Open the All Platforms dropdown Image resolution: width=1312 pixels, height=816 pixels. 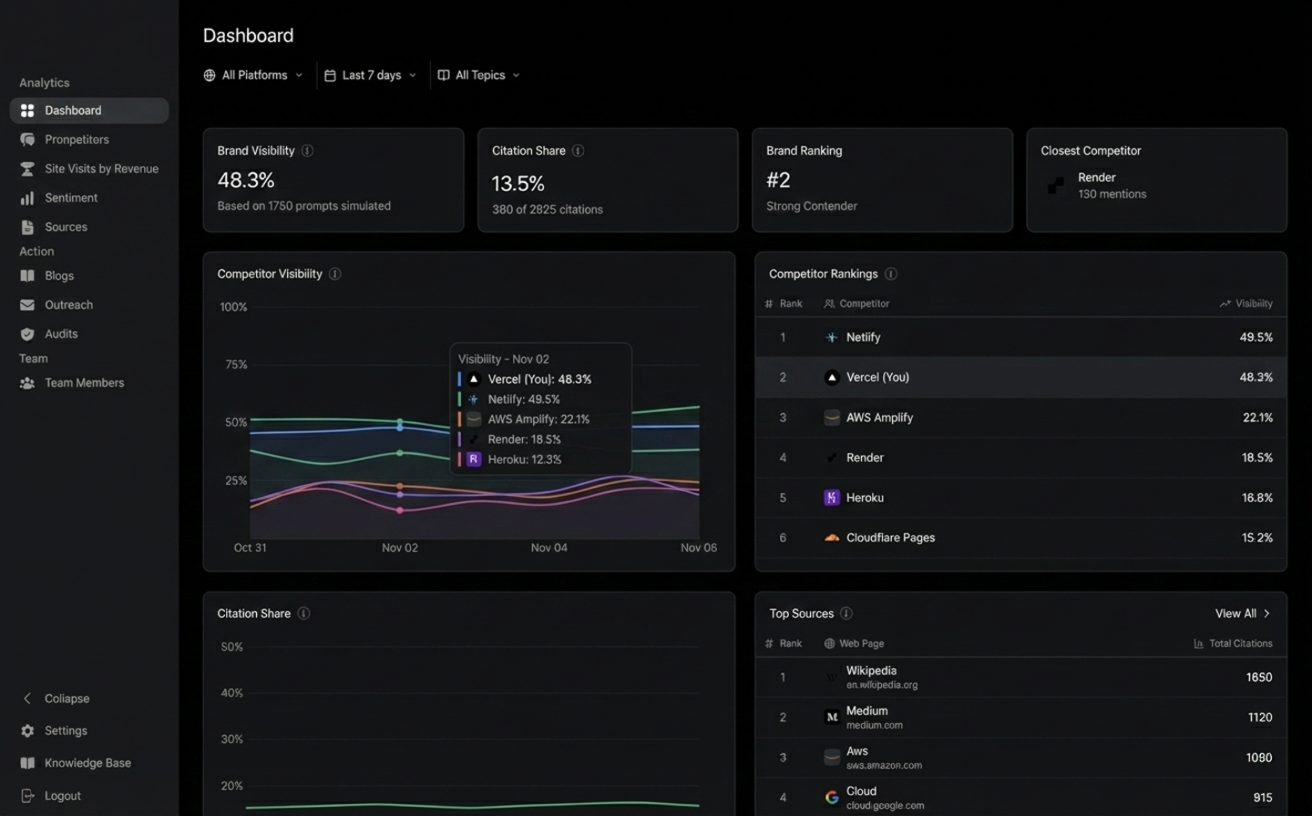click(x=253, y=74)
